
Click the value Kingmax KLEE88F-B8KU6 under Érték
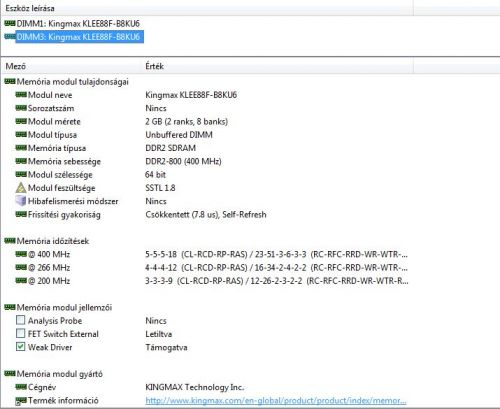191,95
